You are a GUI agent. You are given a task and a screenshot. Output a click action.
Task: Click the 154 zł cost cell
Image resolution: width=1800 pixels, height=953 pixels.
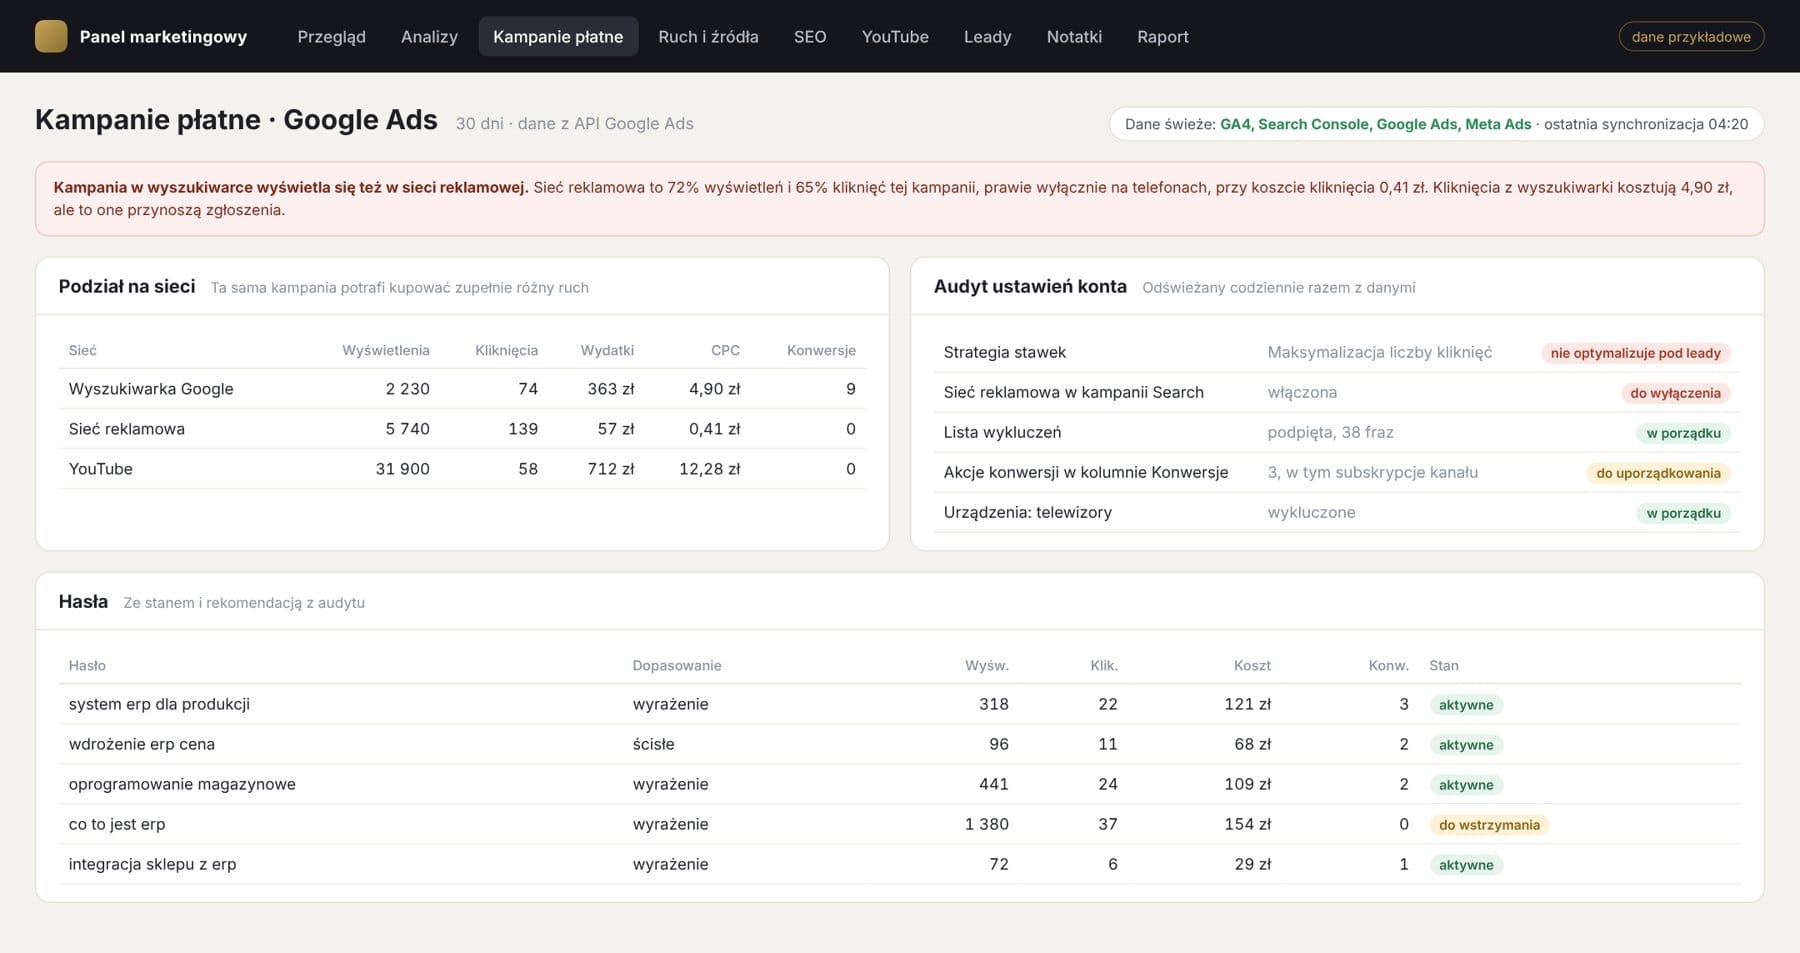[x=1247, y=824]
